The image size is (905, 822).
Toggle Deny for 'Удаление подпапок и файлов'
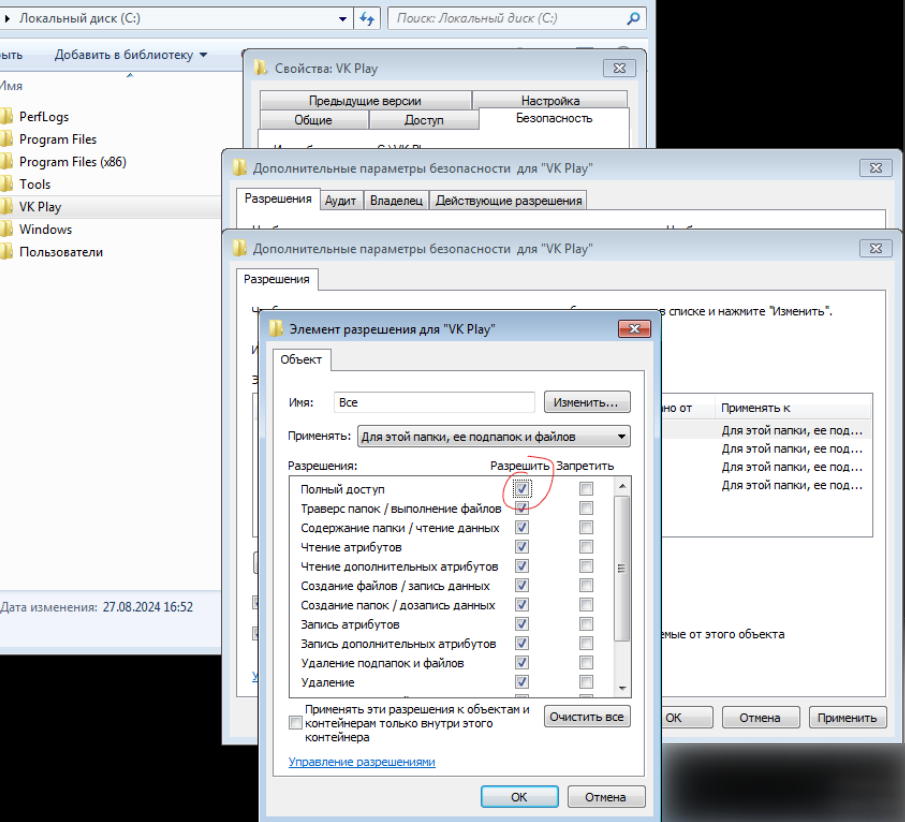coord(586,663)
